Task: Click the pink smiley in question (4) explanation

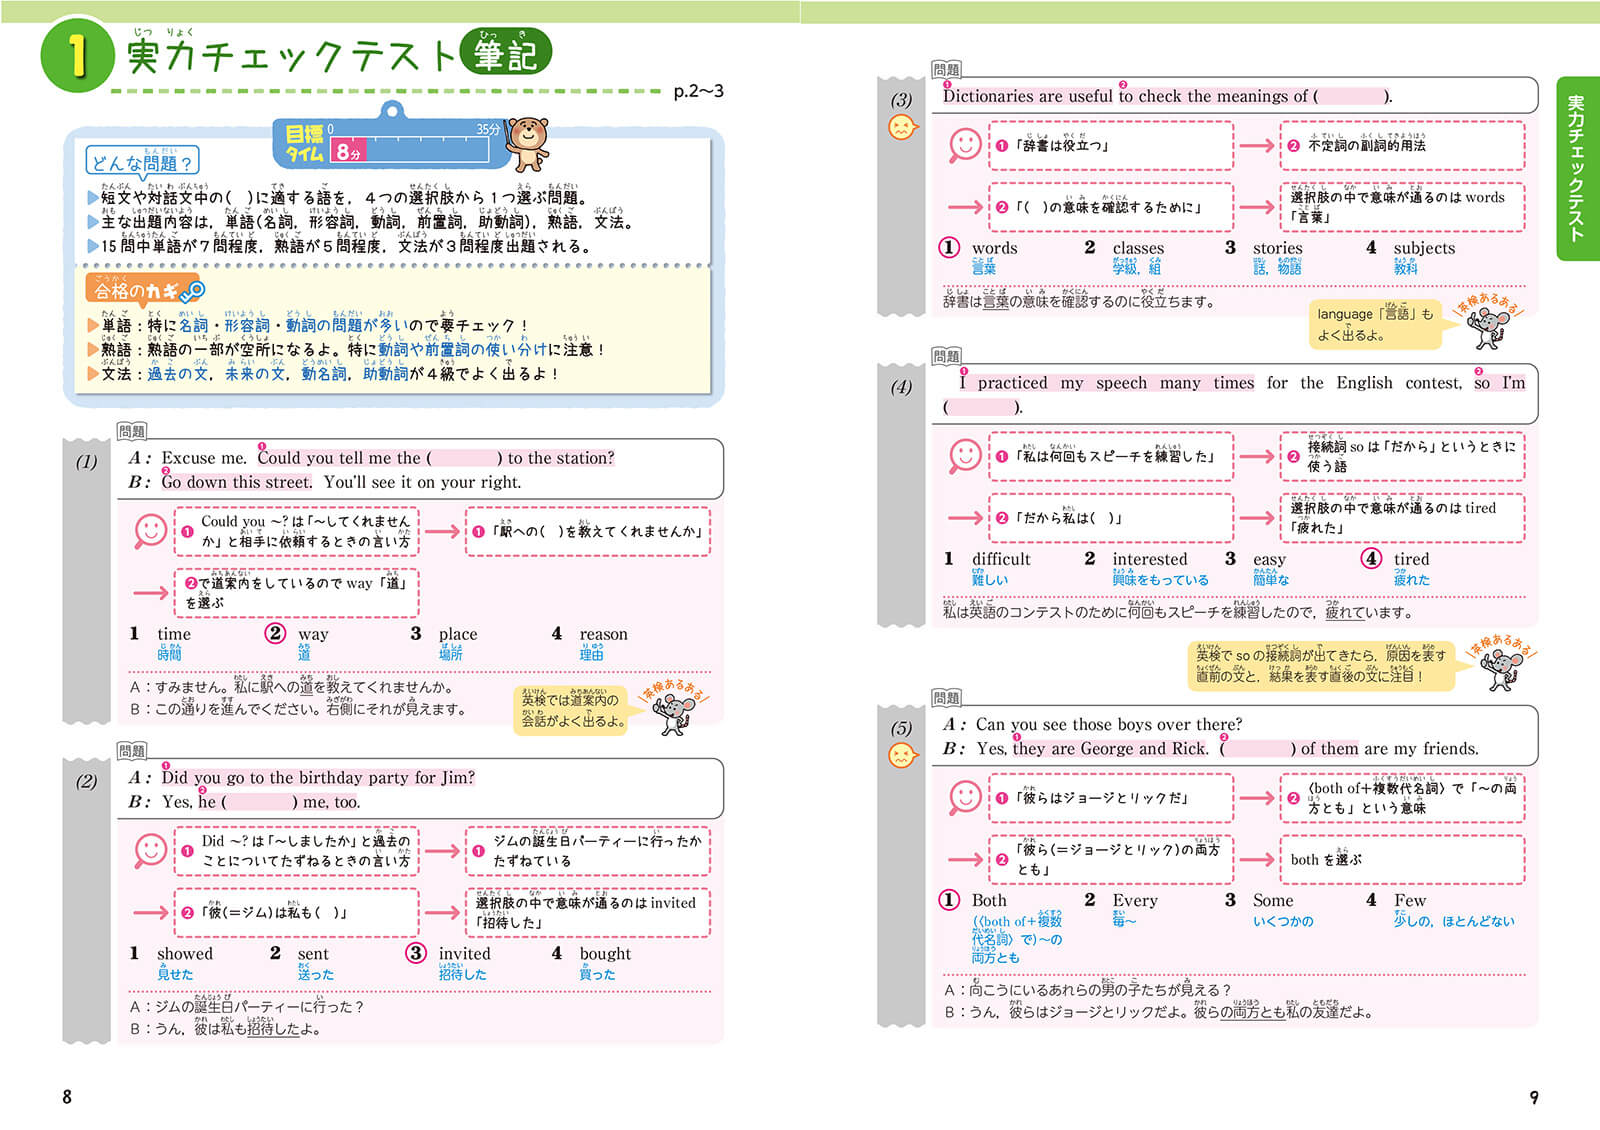Action: click(965, 456)
